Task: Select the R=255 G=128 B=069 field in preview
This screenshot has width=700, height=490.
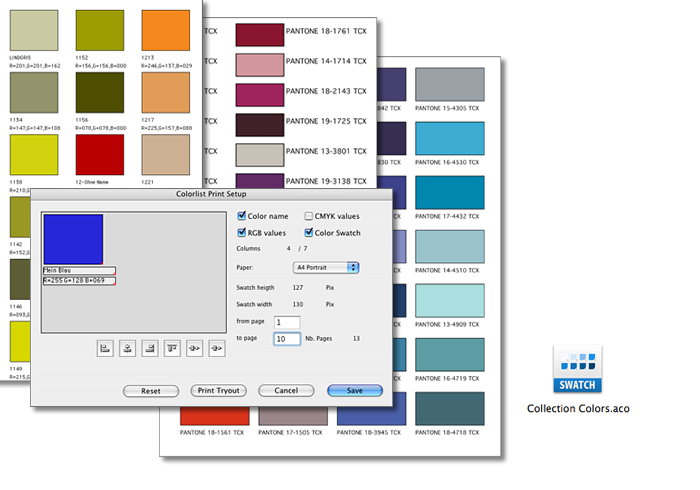Action: tap(79, 281)
